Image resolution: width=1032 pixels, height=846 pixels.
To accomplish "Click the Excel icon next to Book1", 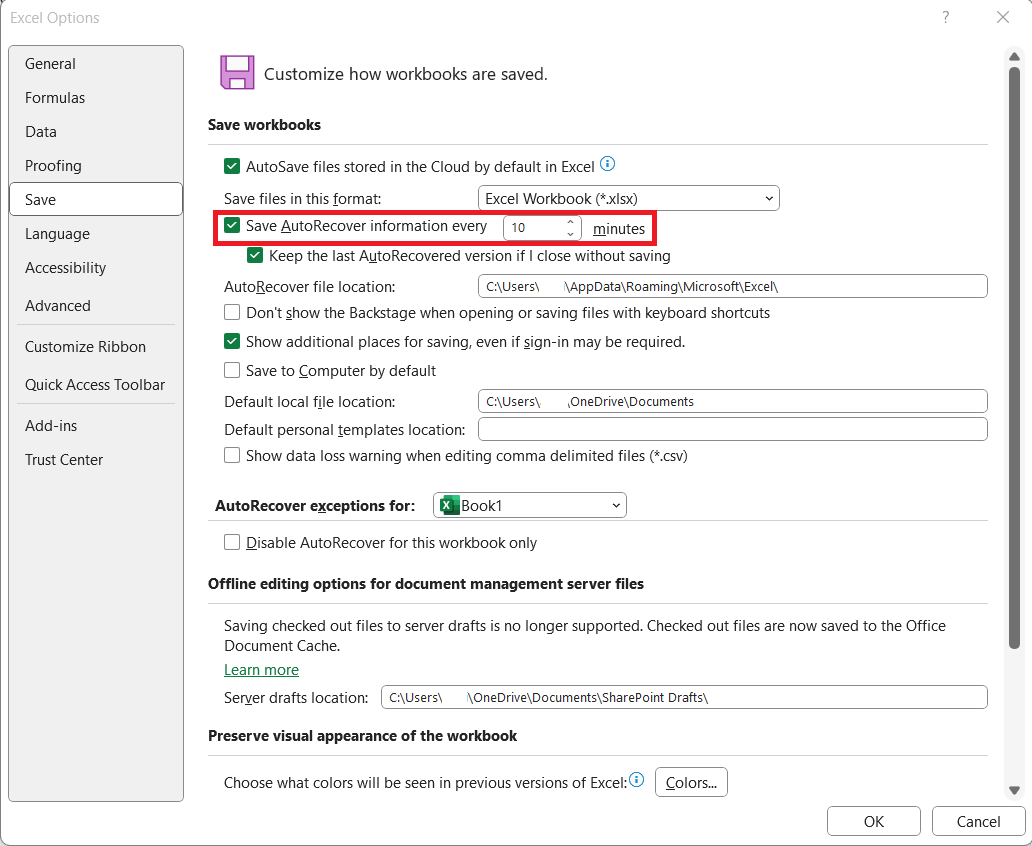I will tap(450, 505).
